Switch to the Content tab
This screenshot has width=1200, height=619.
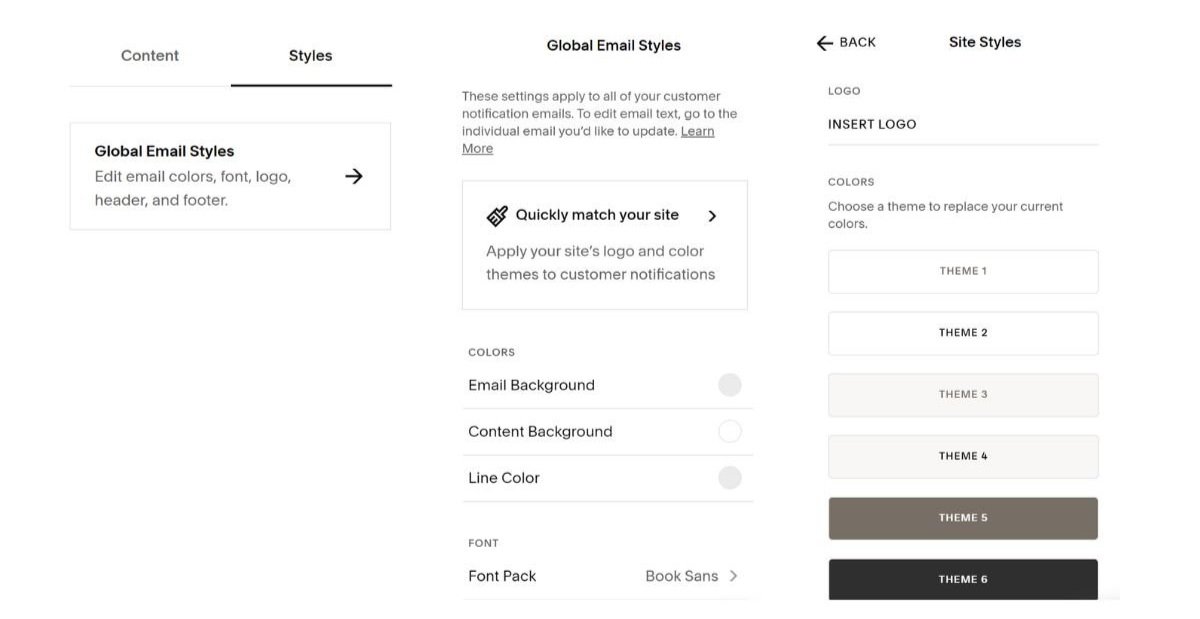pos(149,55)
